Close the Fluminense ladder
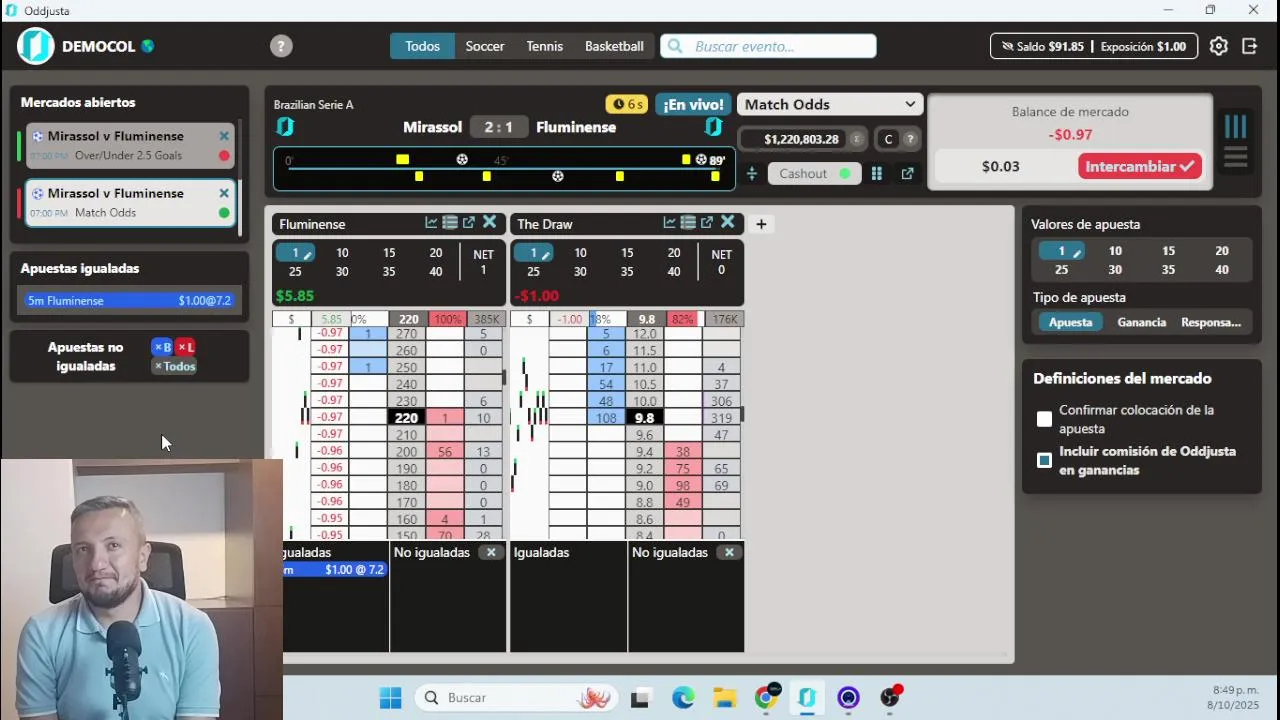The height and width of the screenshot is (720, 1280). 490,222
